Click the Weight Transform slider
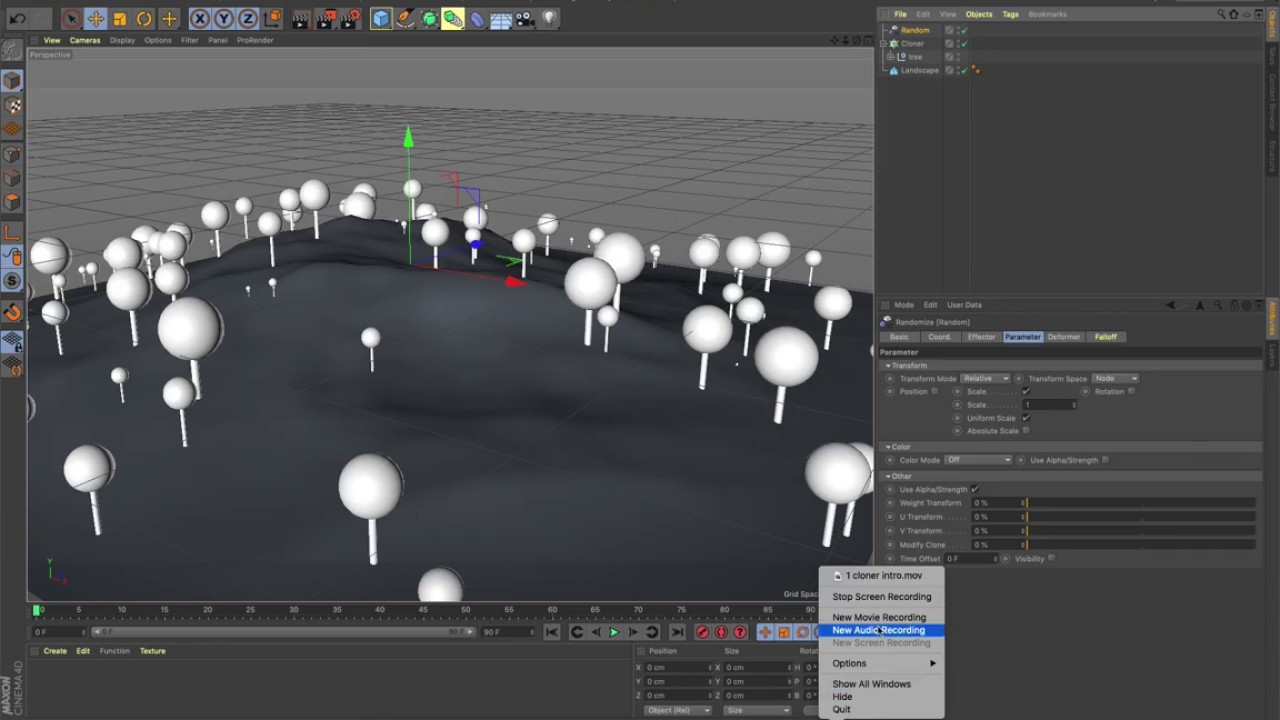 point(1140,503)
